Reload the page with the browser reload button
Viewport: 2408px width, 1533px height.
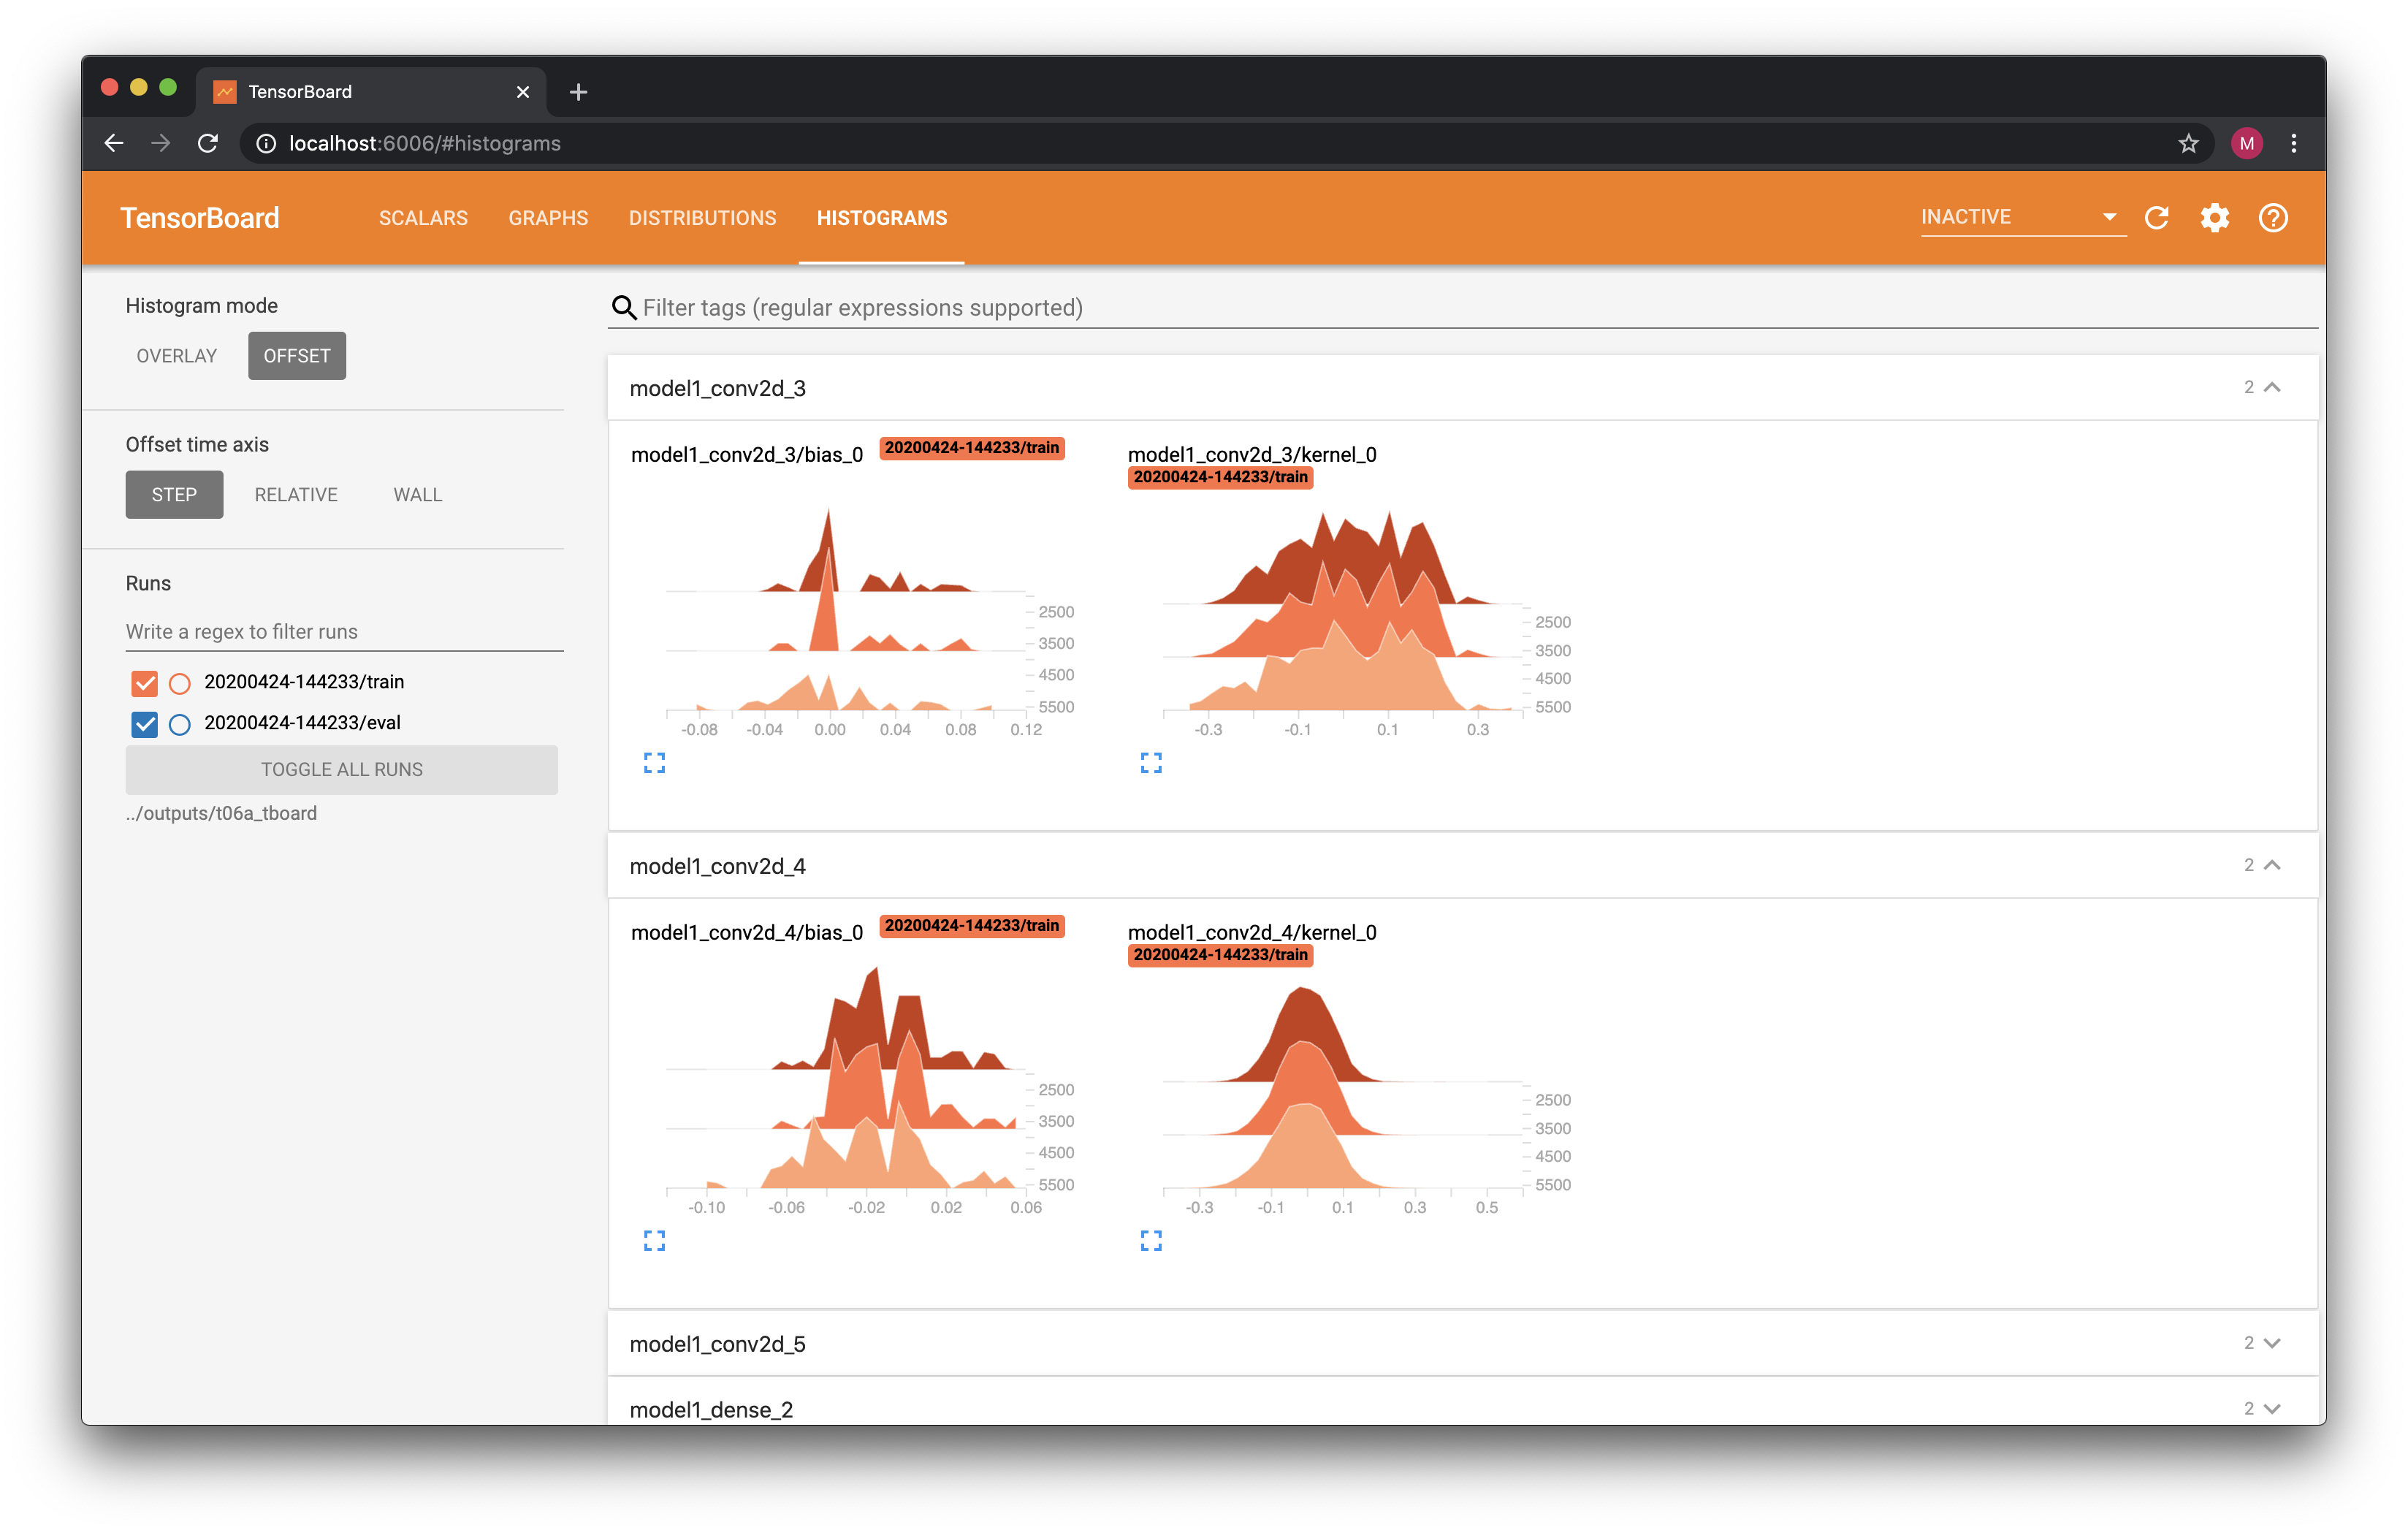pos(208,143)
